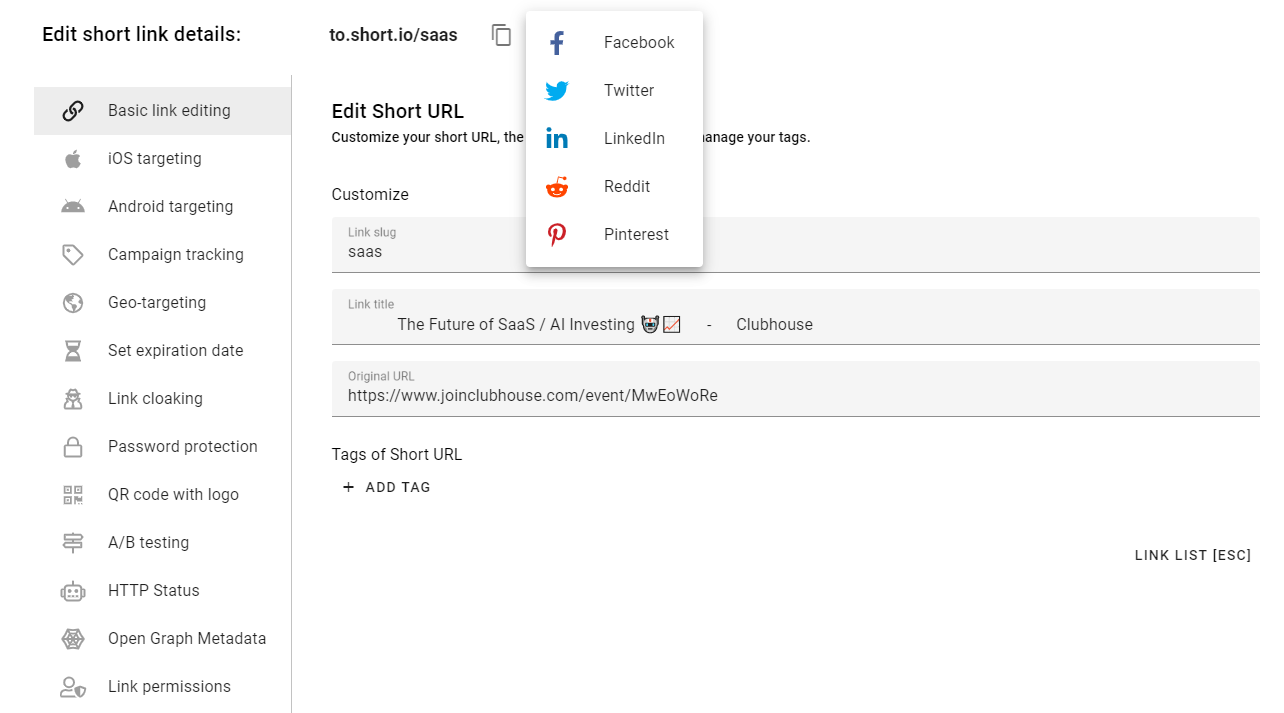Click the Apple icon for iOS targeting
This screenshot has height=713, width=1284.
pyautogui.click(x=73, y=159)
